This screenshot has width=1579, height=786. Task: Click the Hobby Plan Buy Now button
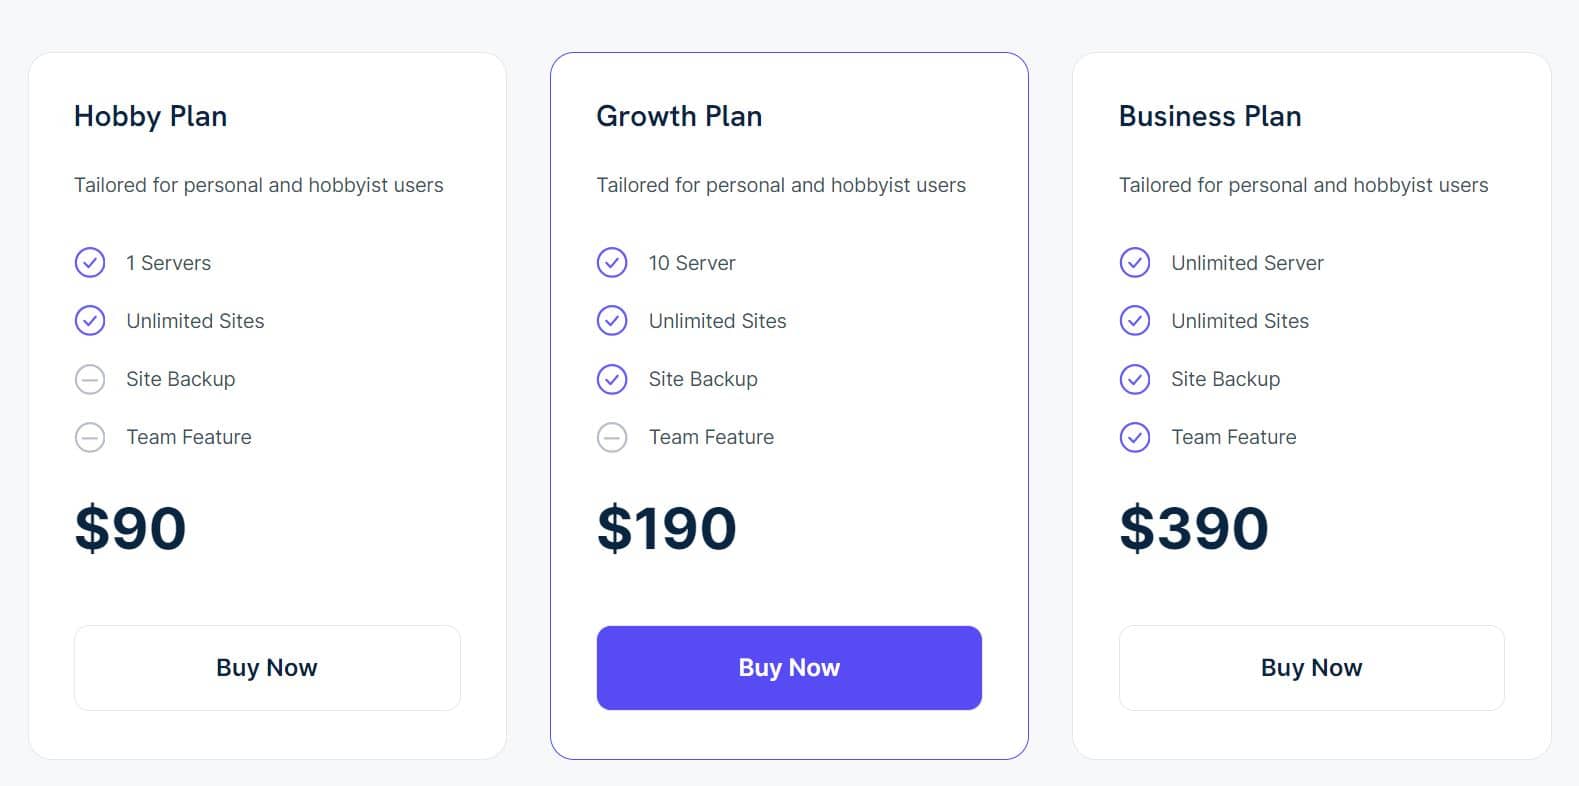pos(267,668)
